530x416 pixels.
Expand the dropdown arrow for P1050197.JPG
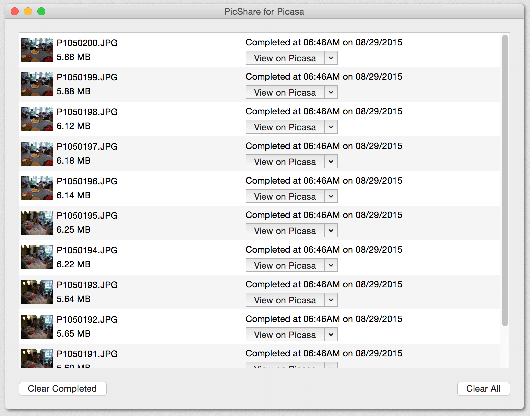pos(331,162)
